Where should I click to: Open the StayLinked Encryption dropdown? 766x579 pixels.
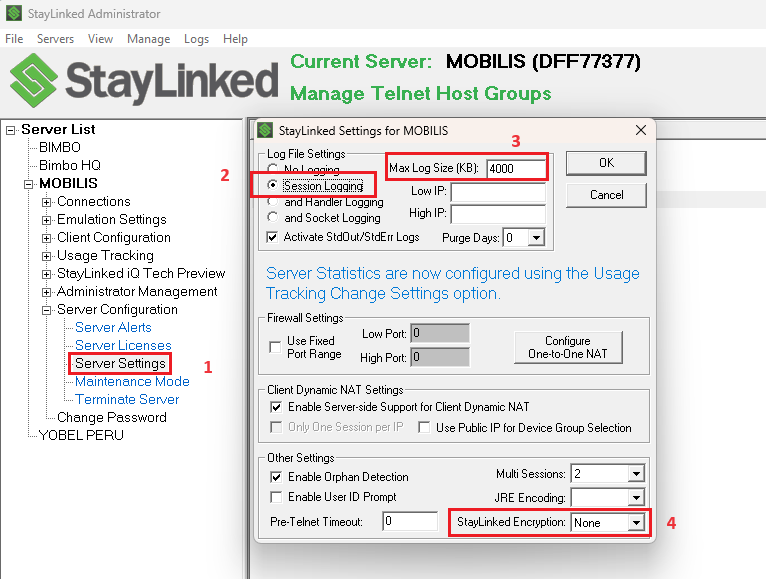pos(635,523)
